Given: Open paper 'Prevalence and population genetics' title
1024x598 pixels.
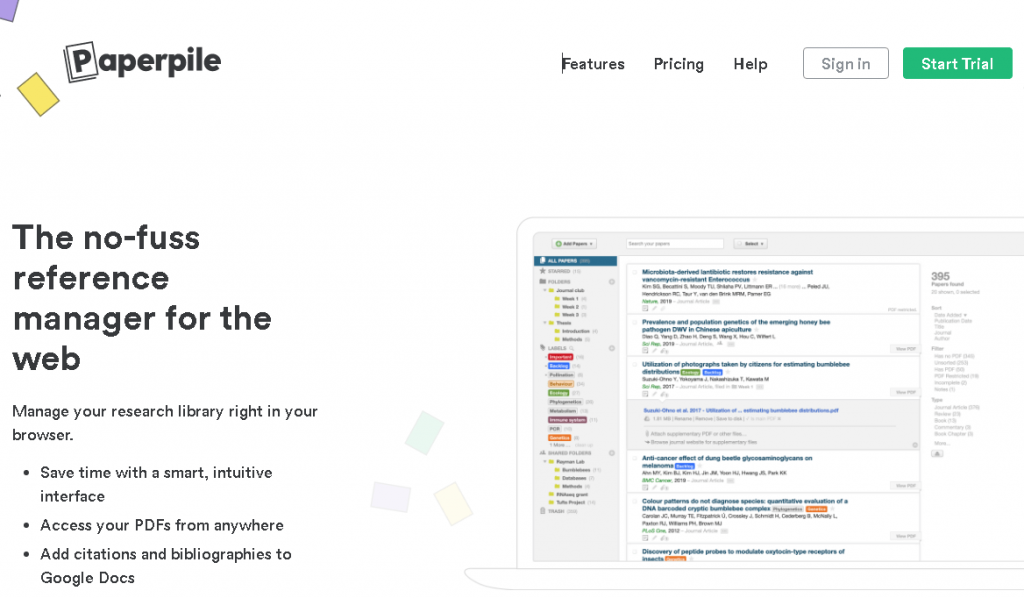Looking at the screenshot, I should coord(736,326).
